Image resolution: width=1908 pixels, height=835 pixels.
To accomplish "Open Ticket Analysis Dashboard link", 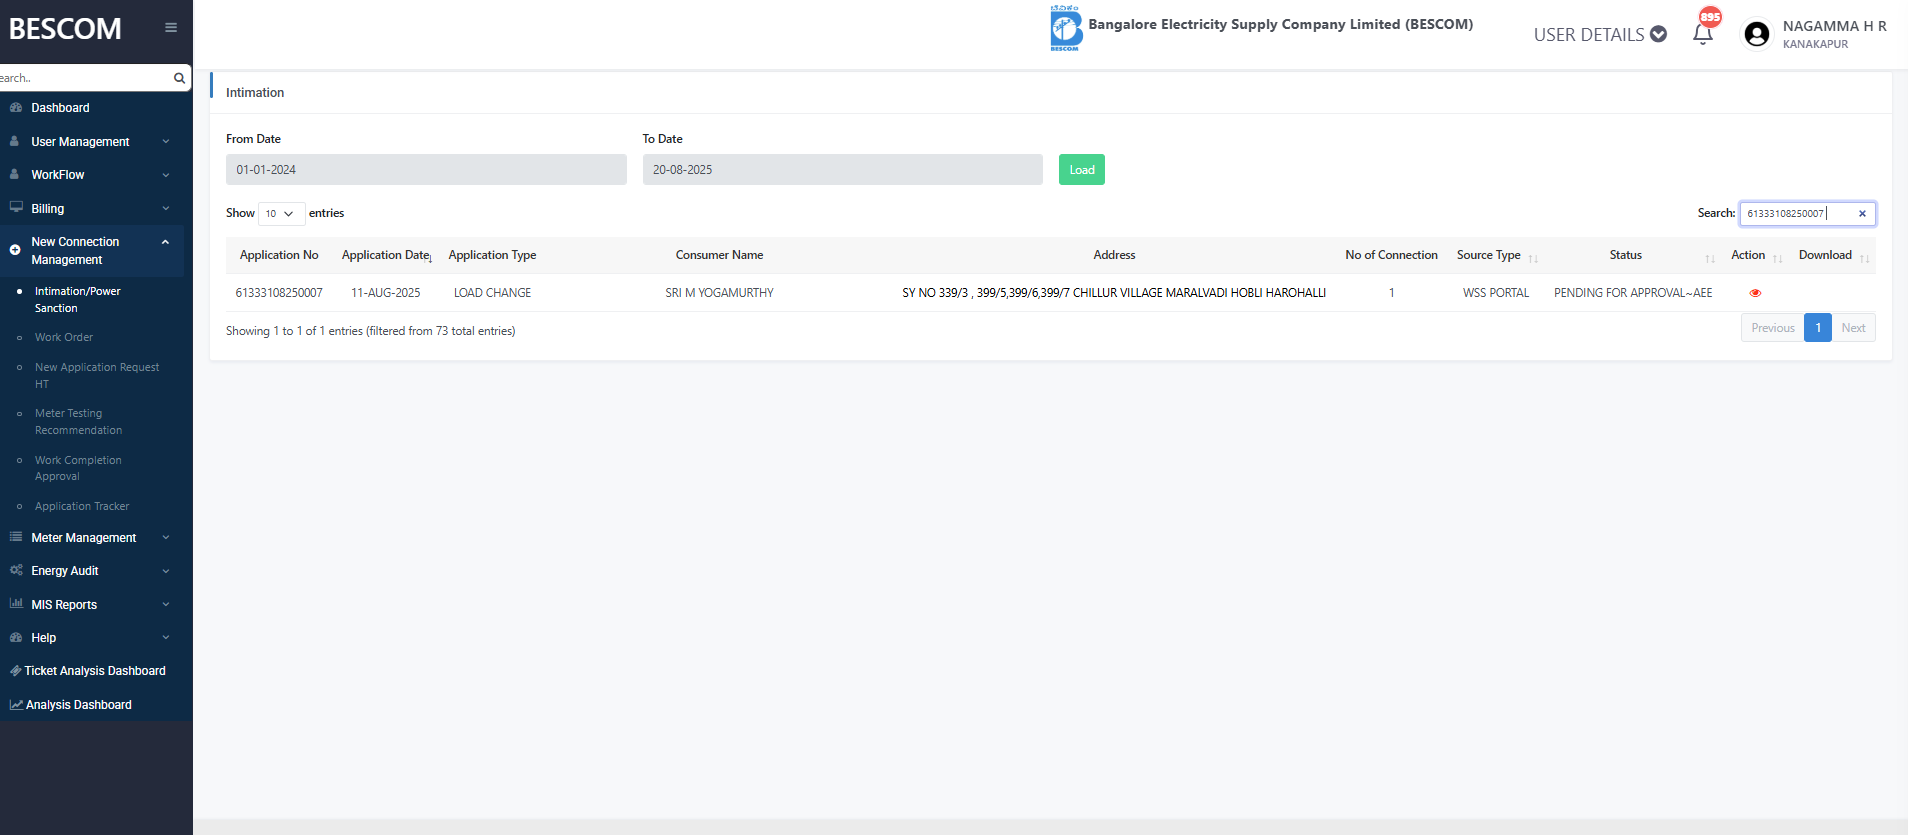I will coord(95,671).
